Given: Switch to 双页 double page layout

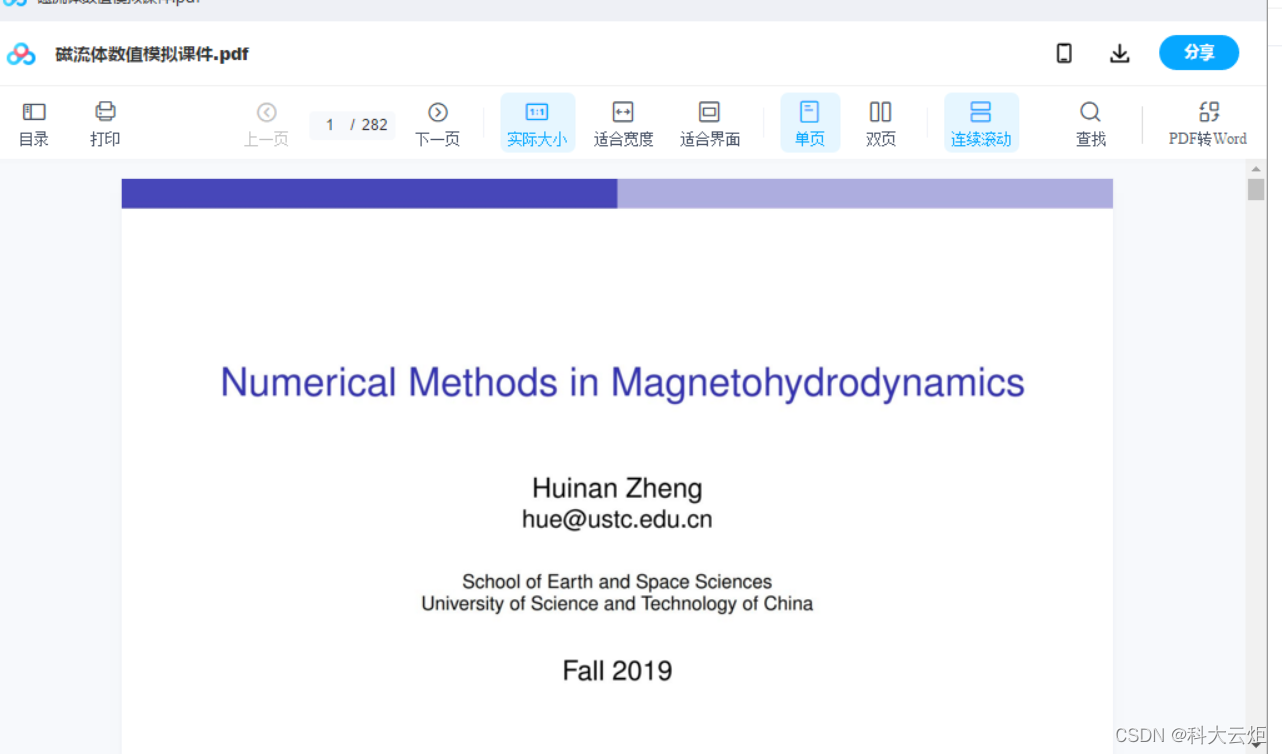Looking at the screenshot, I should click(881, 125).
